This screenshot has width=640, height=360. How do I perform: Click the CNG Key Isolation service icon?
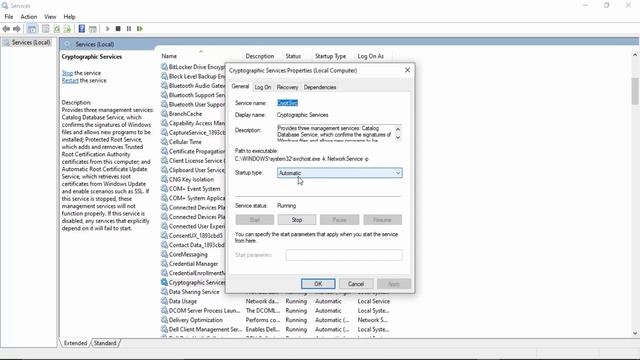(164, 179)
